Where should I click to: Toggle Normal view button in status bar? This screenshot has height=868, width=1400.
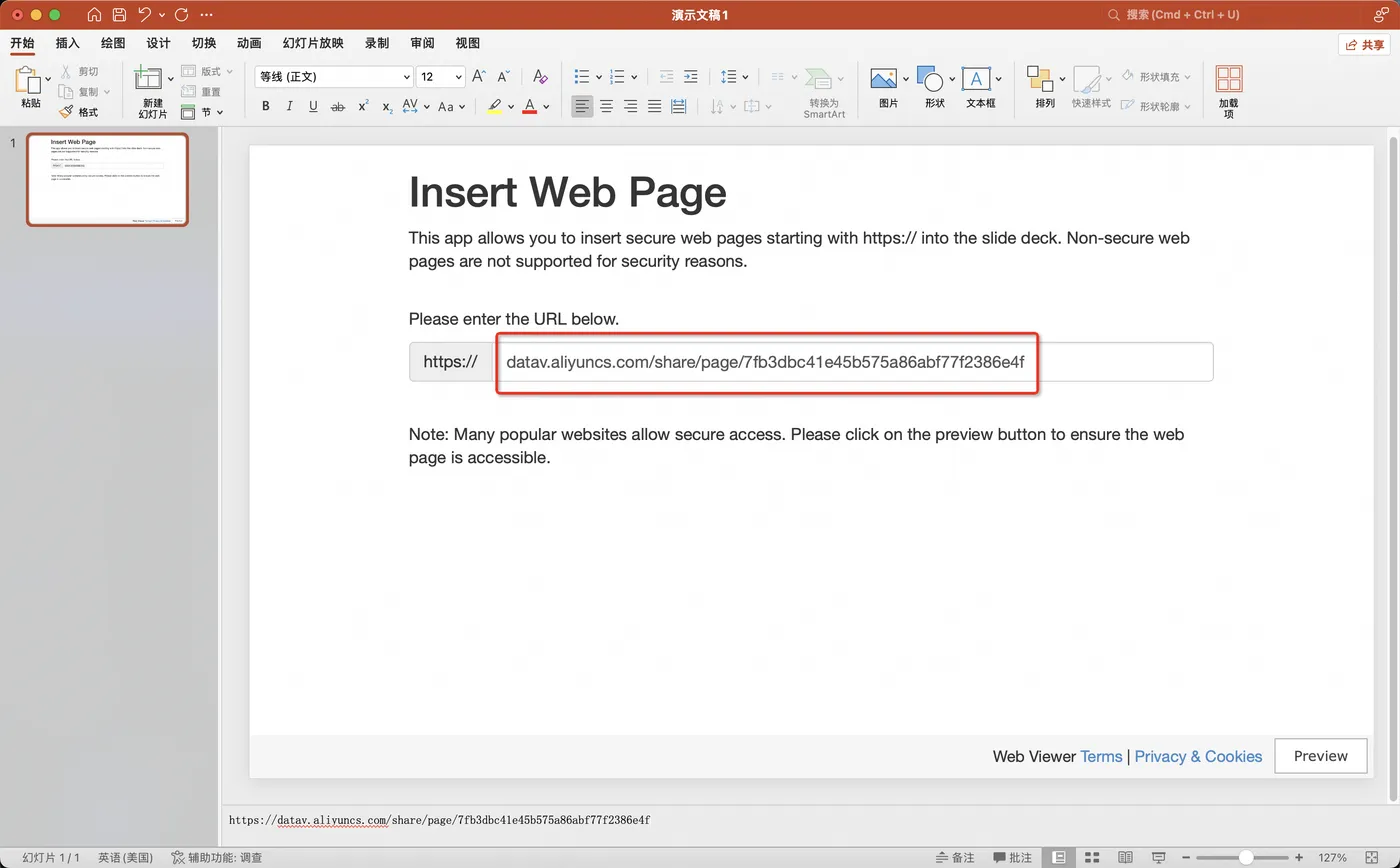click(1059, 857)
